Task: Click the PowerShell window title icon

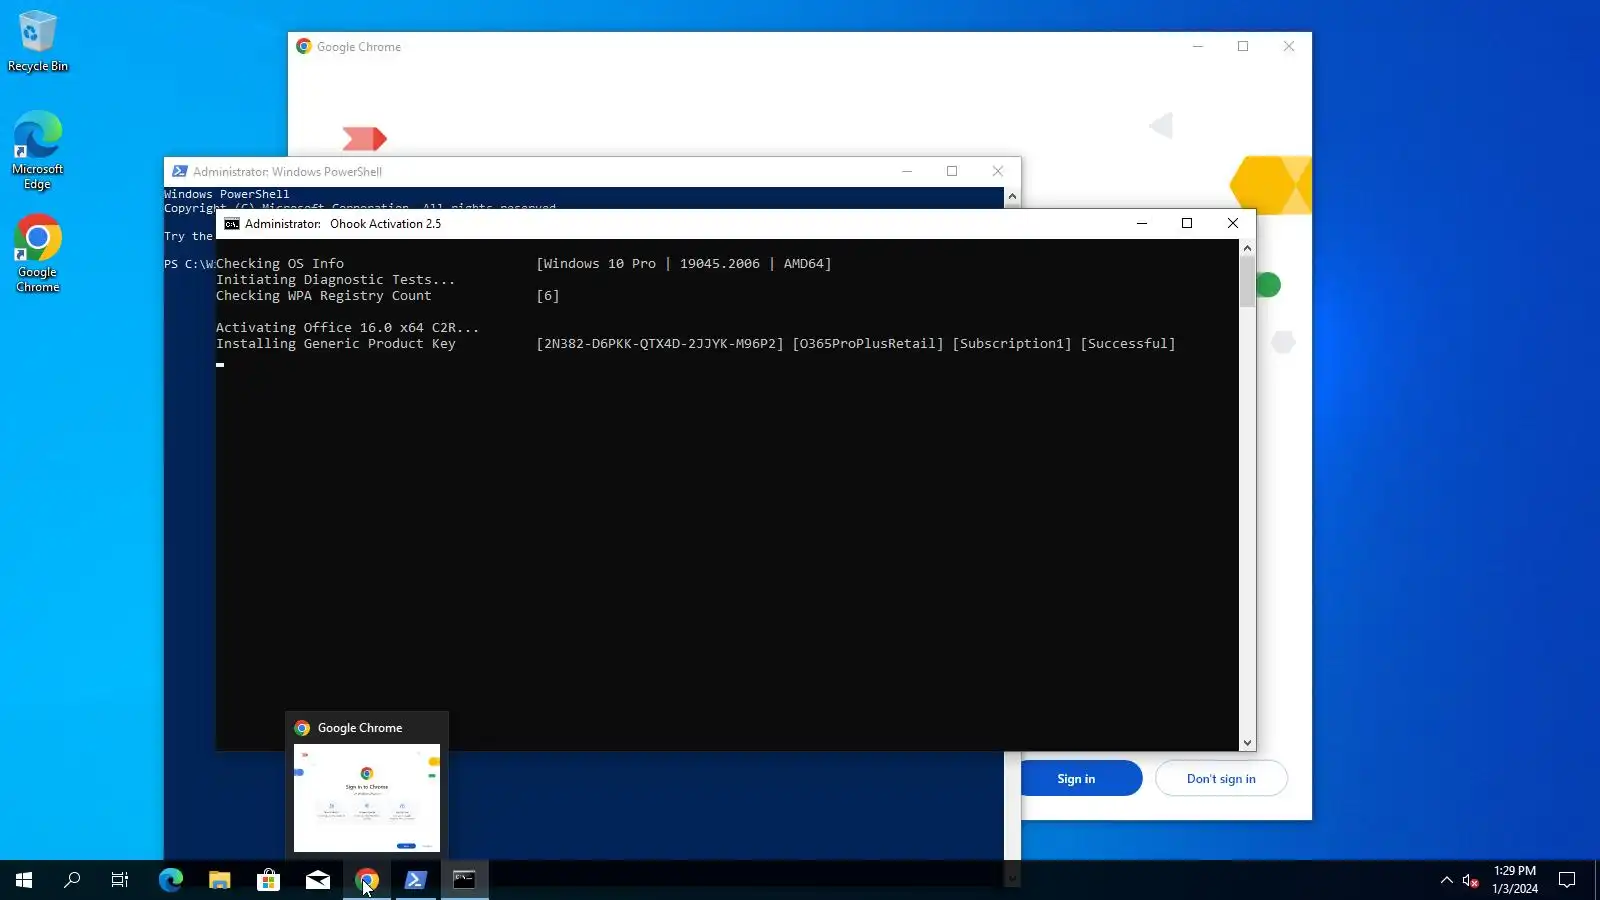Action: (180, 172)
